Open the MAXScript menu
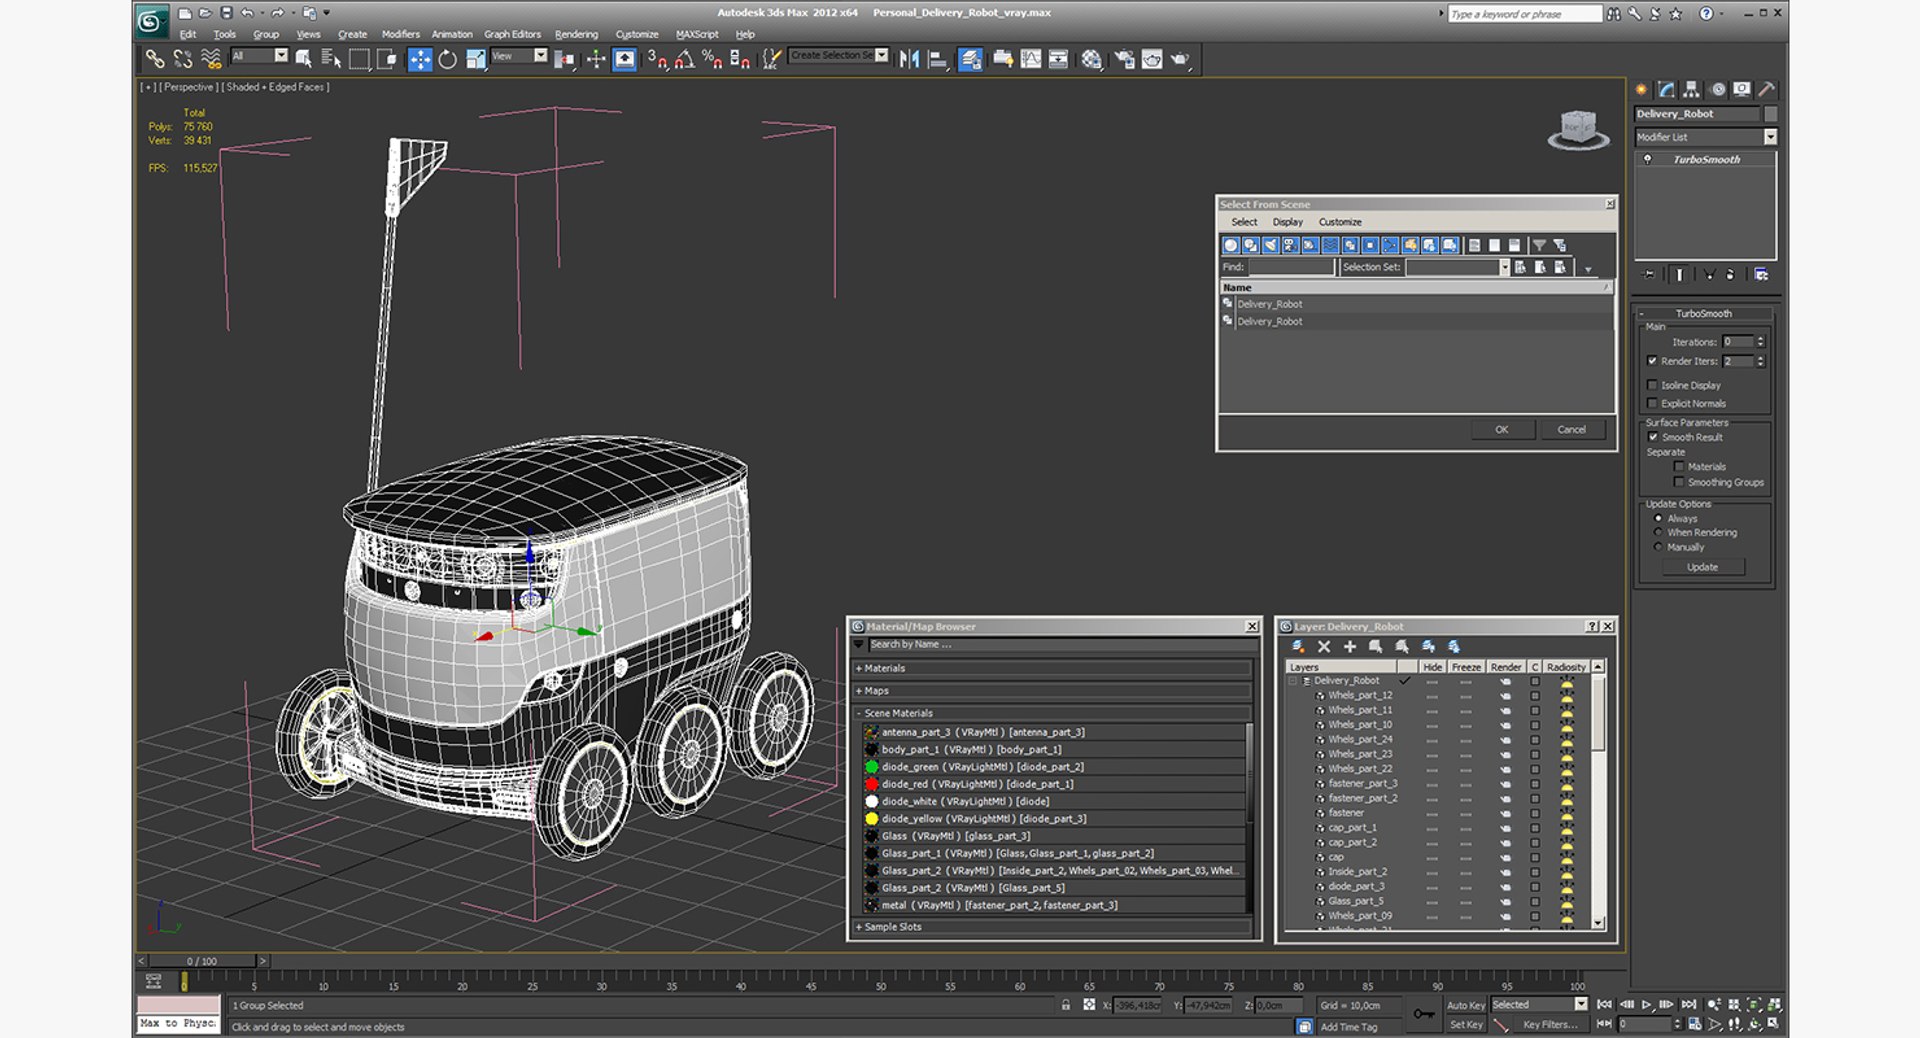Viewport: 1920px width, 1038px height. (697, 34)
